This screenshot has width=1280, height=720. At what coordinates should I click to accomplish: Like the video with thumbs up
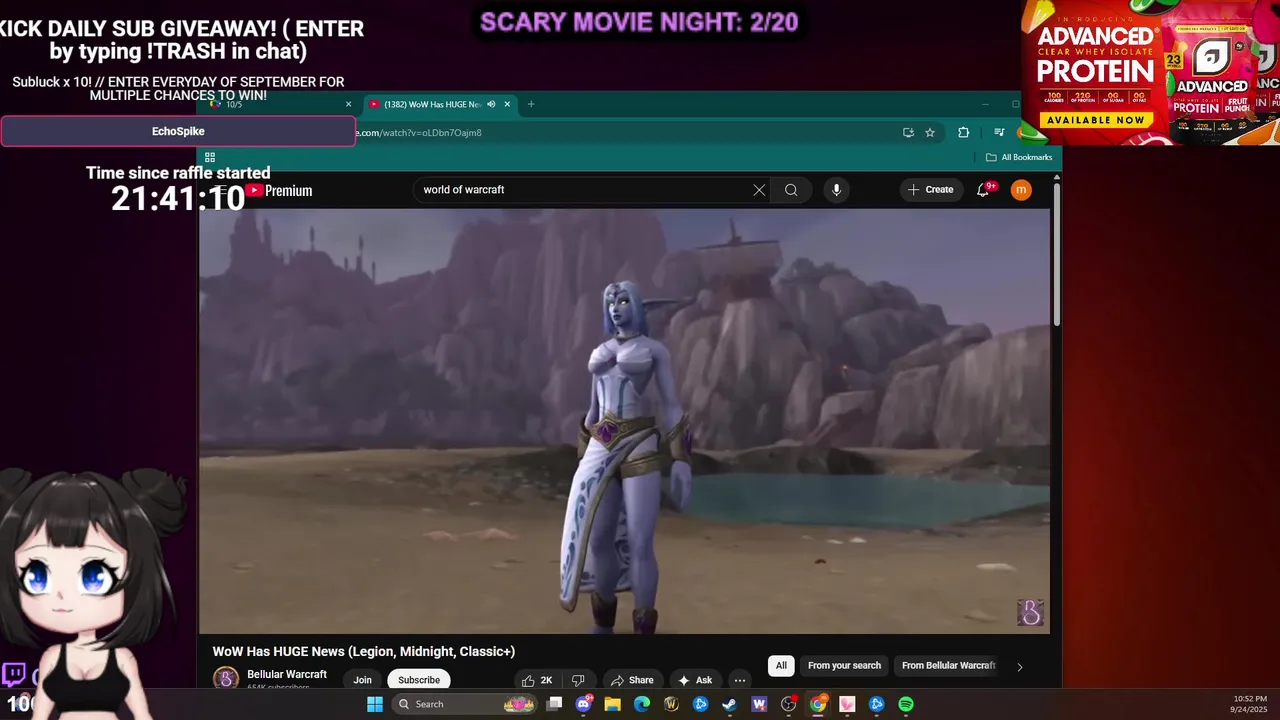[537, 680]
